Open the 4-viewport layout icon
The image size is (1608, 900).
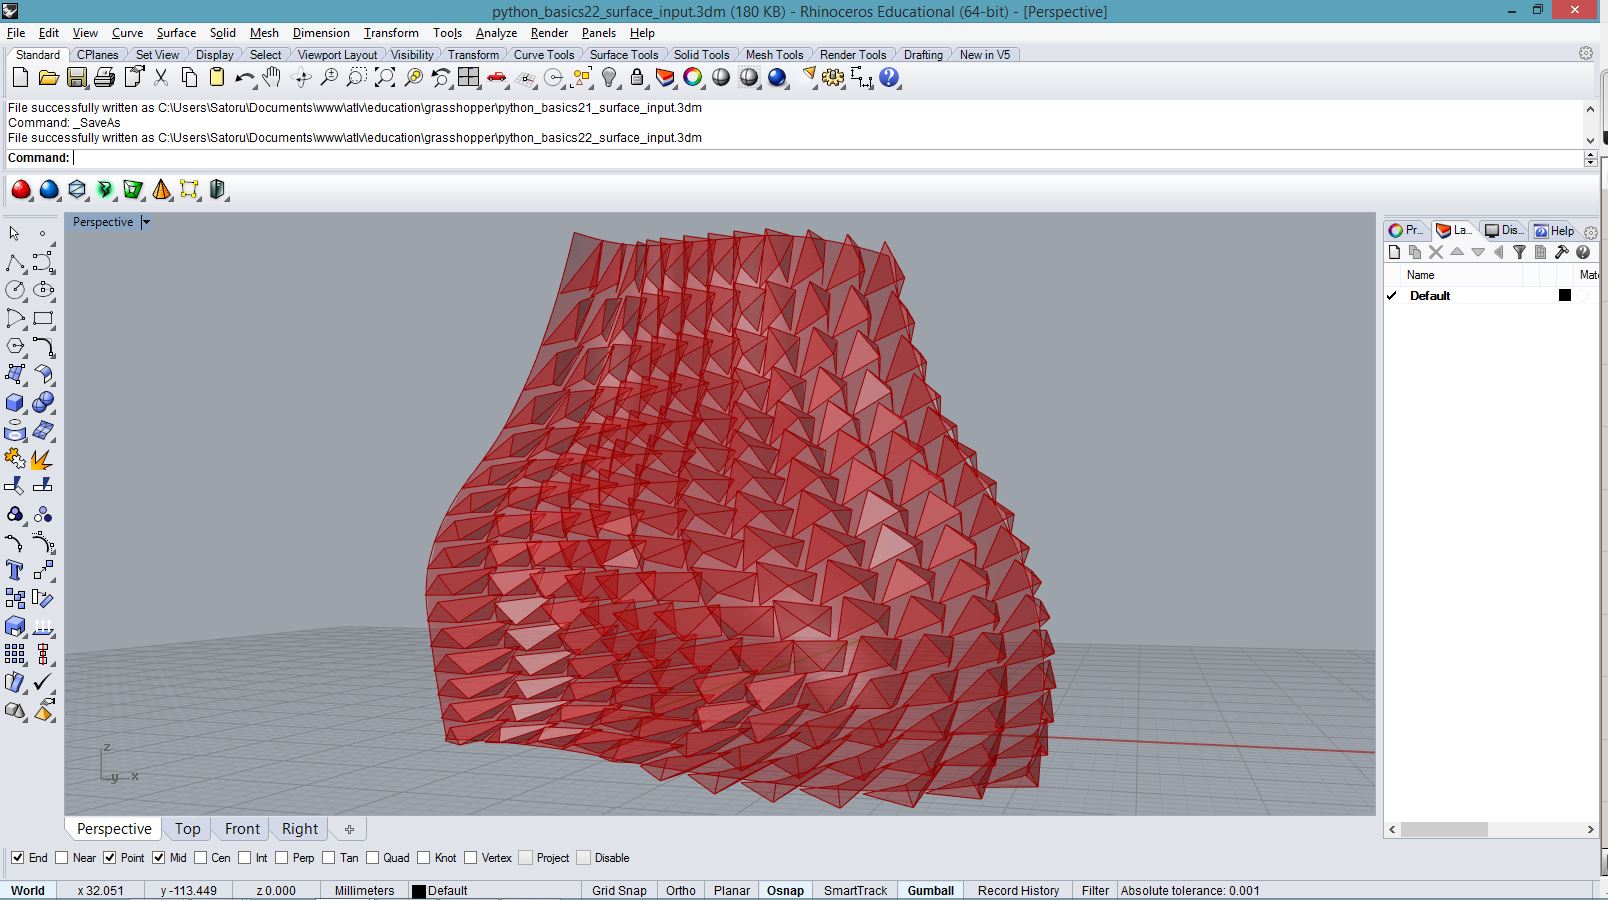[x=469, y=78]
